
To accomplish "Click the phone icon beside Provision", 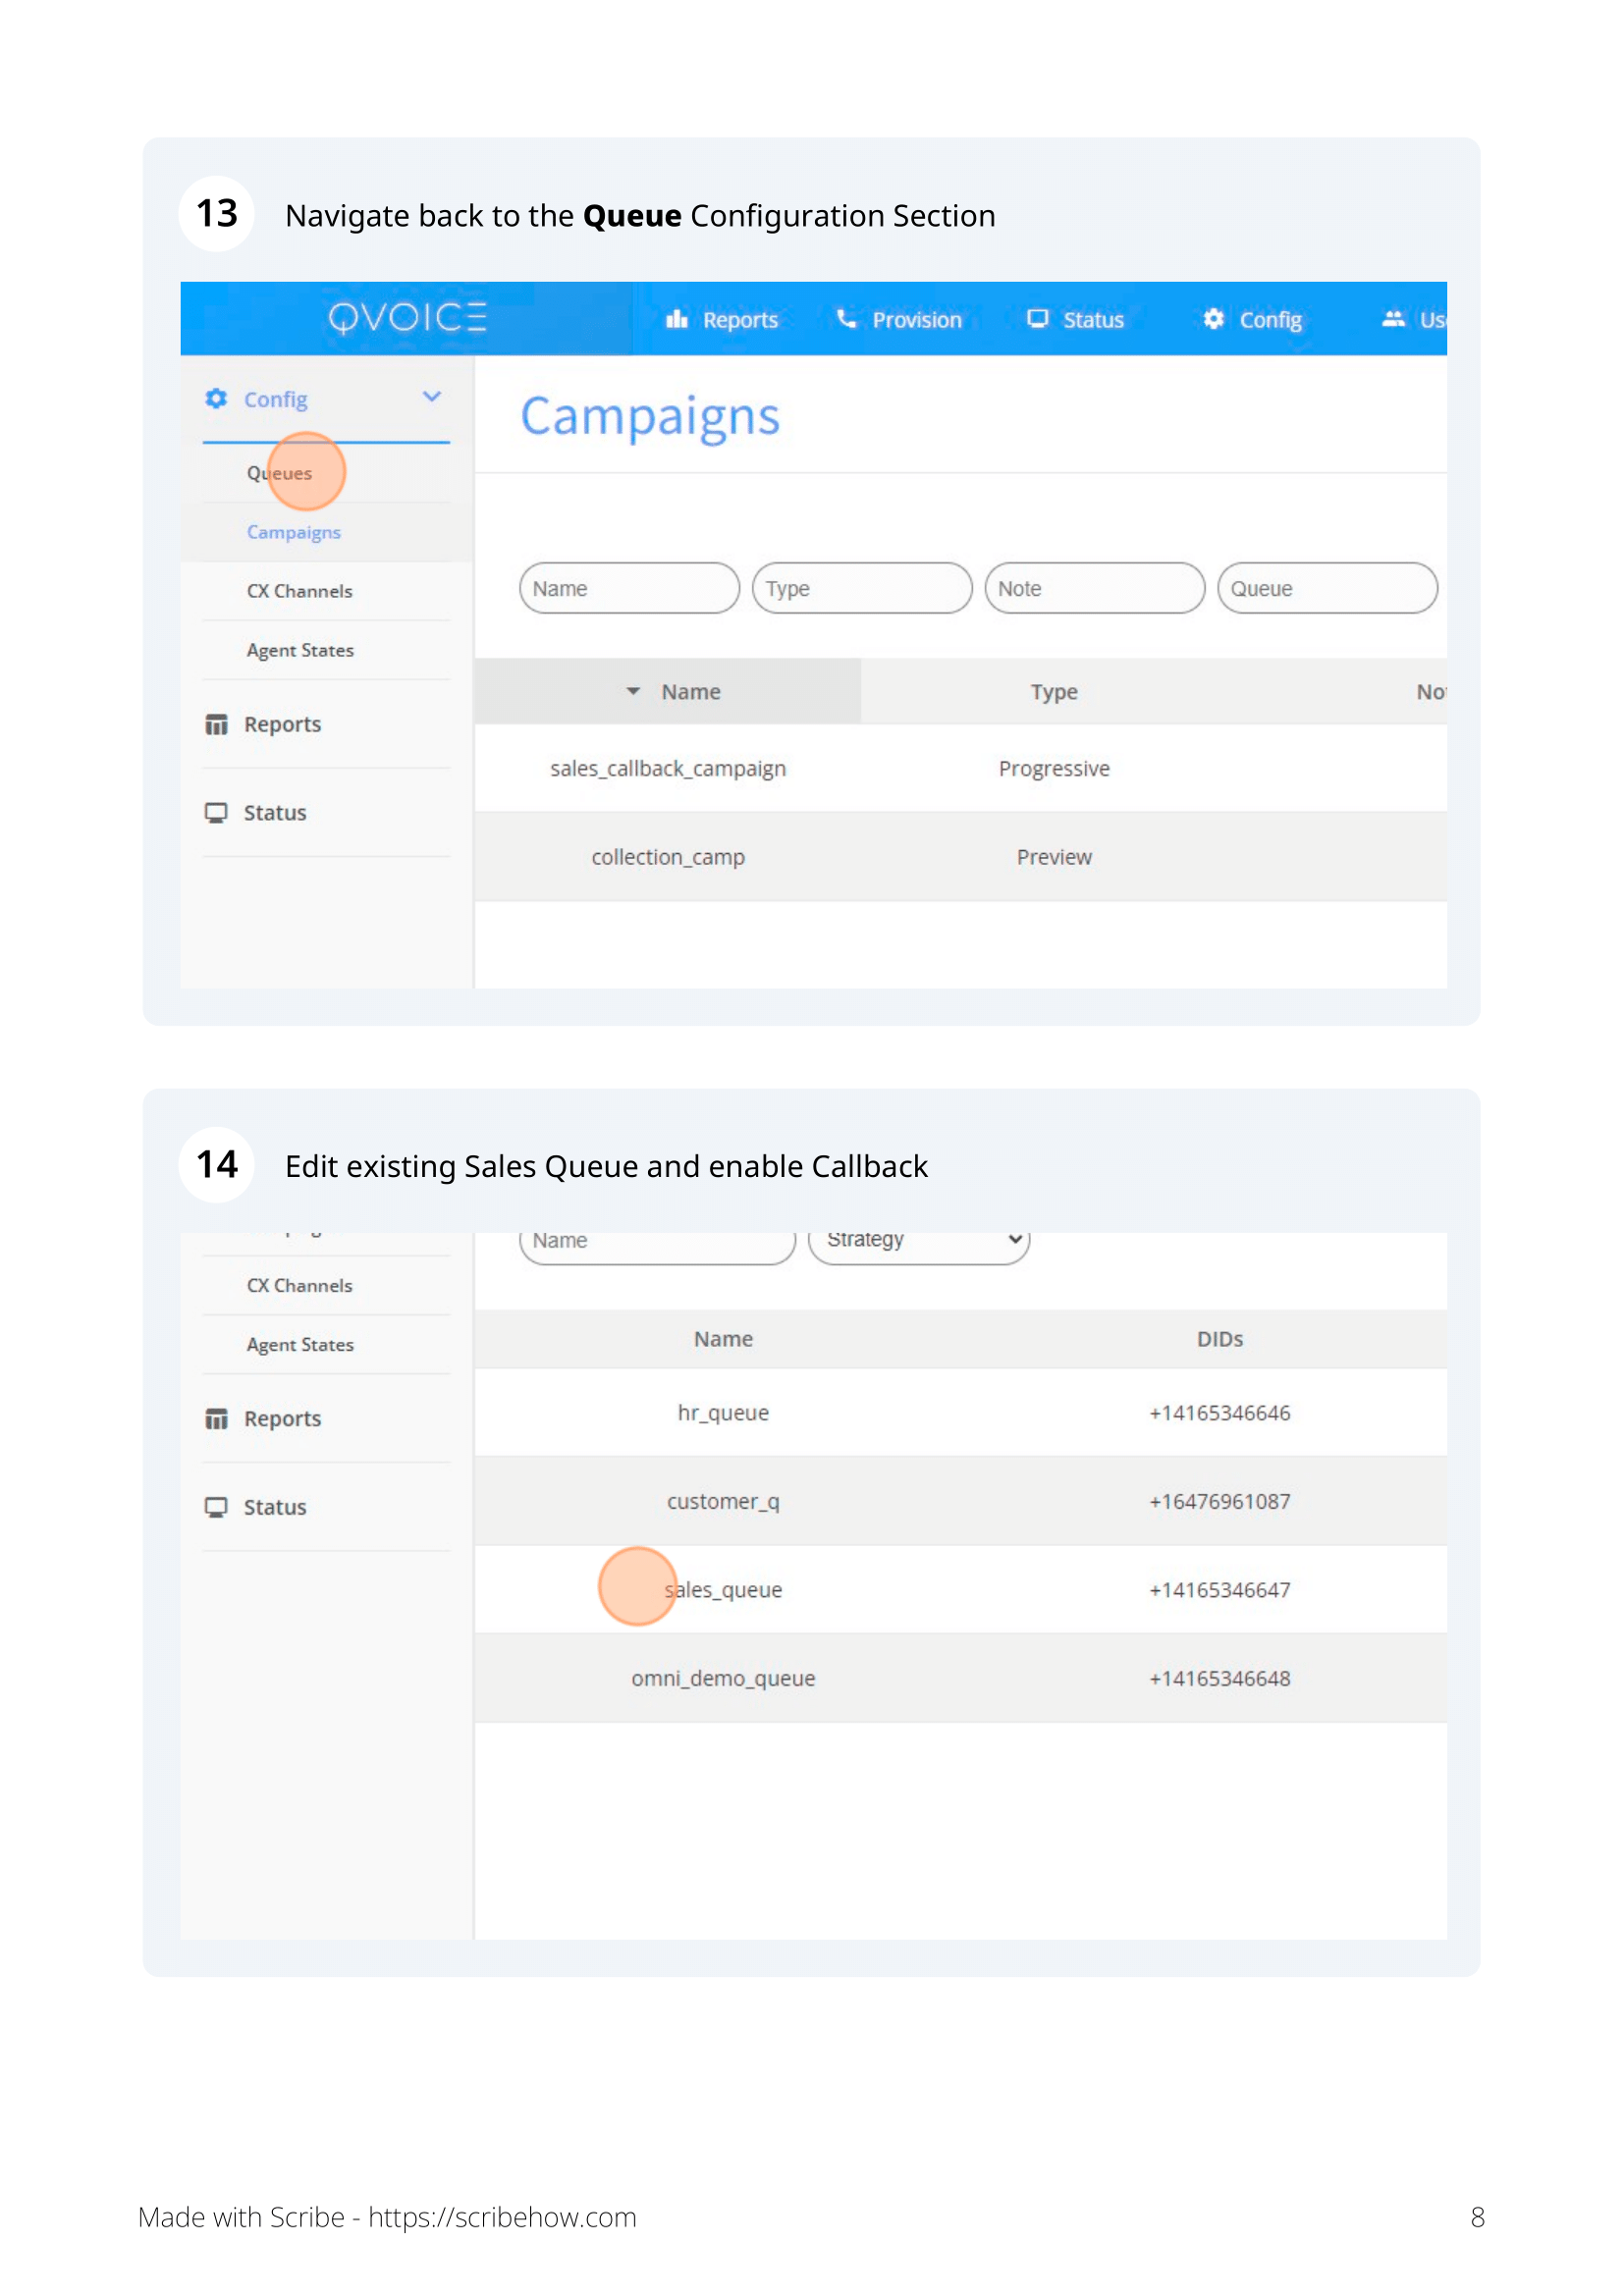I will click(846, 319).
